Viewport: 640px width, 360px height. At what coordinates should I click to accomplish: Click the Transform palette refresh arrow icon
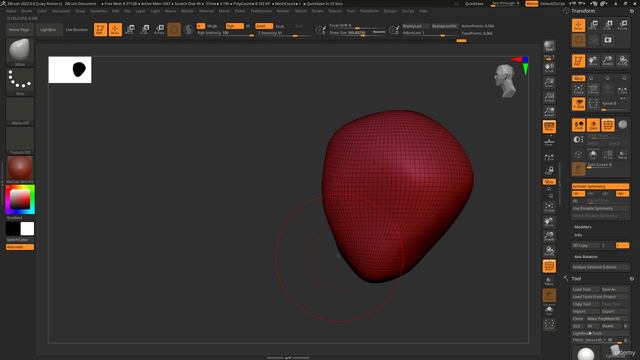point(632,11)
